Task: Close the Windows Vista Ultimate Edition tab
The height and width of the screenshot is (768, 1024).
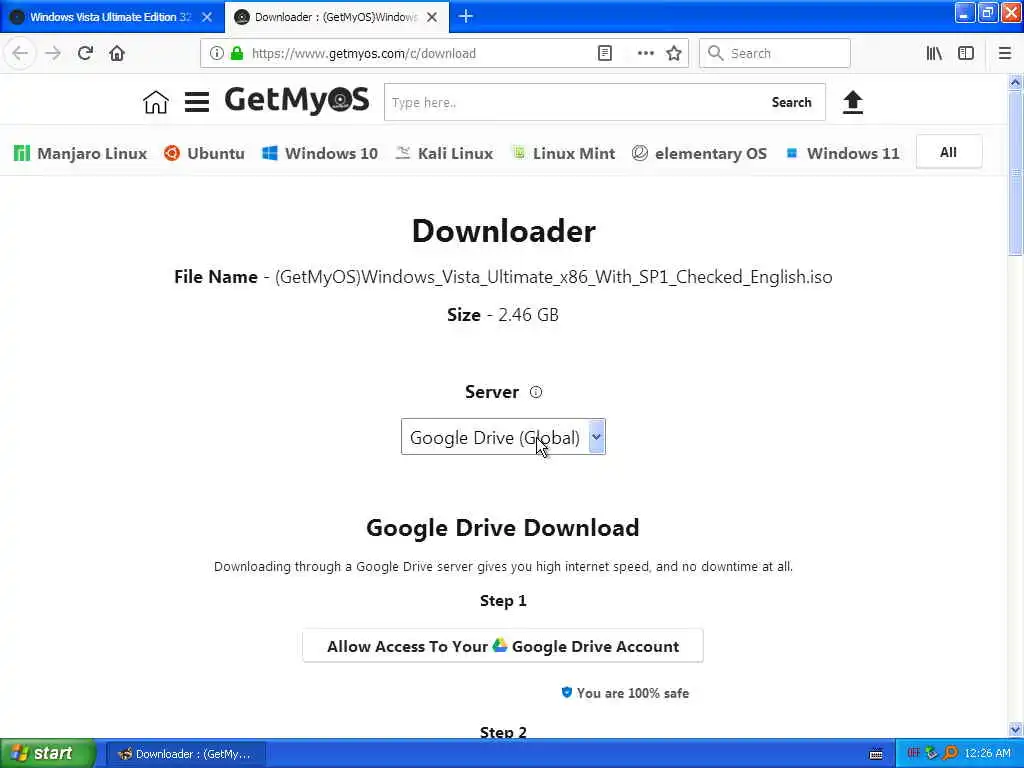Action: click(x=207, y=17)
